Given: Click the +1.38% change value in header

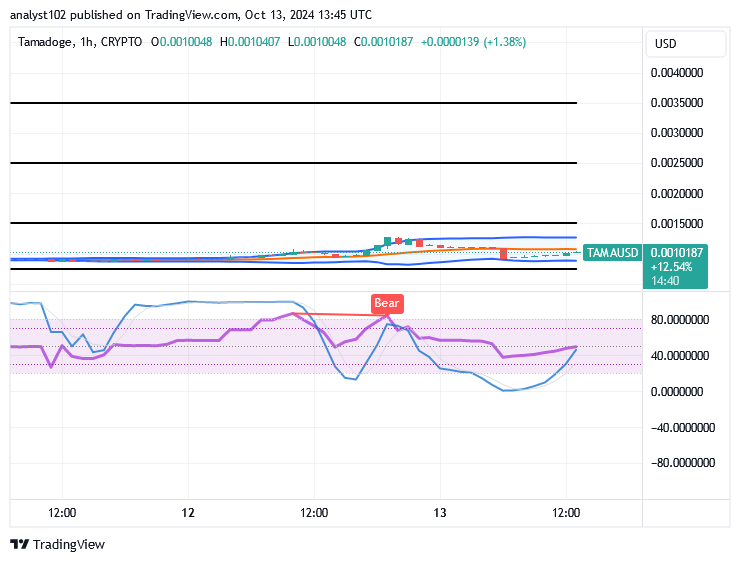Looking at the screenshot, I should 505,42.
